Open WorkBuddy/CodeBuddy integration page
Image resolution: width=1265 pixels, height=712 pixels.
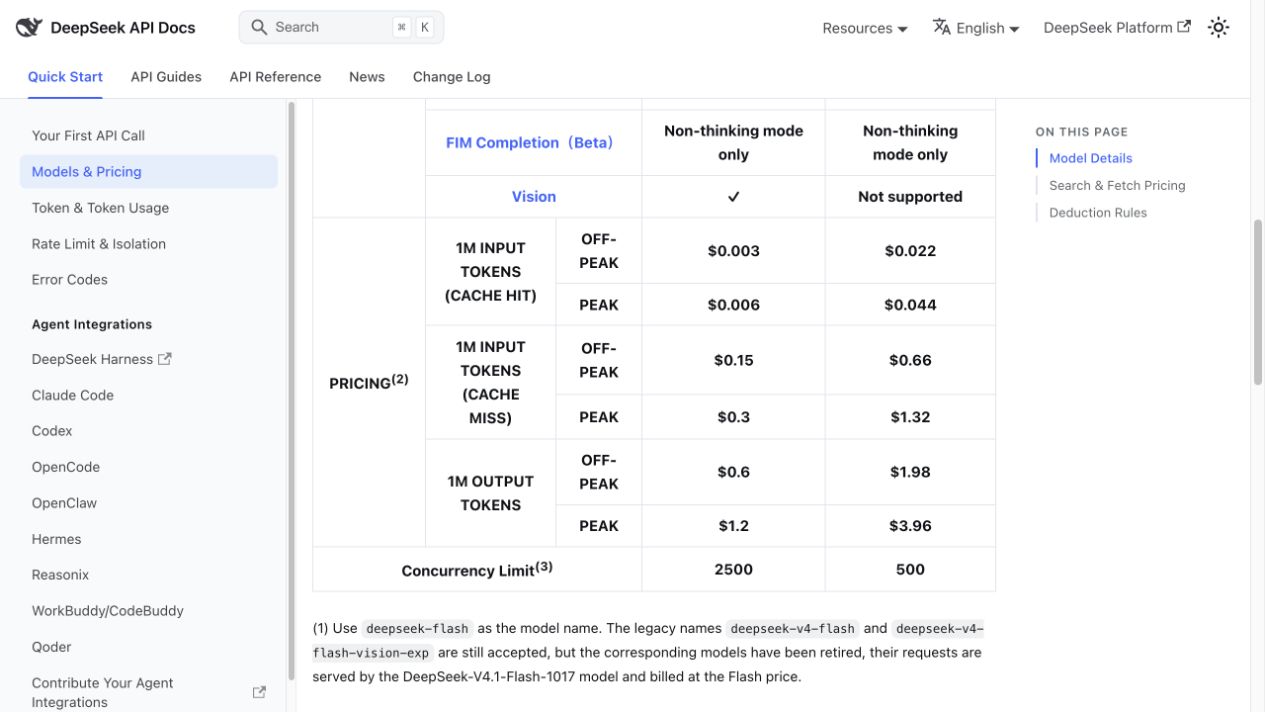pyautogui.click(x=149, y=611)
